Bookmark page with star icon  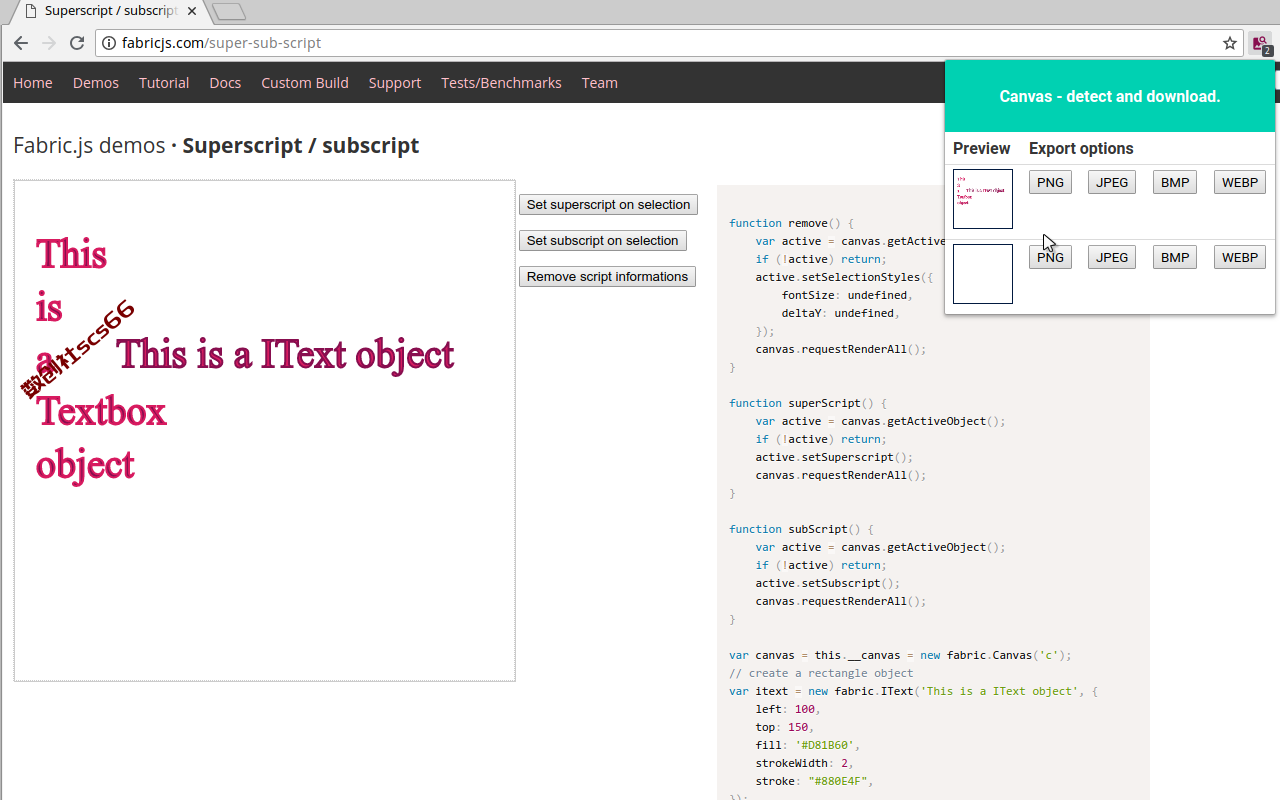pos(1230,43)
